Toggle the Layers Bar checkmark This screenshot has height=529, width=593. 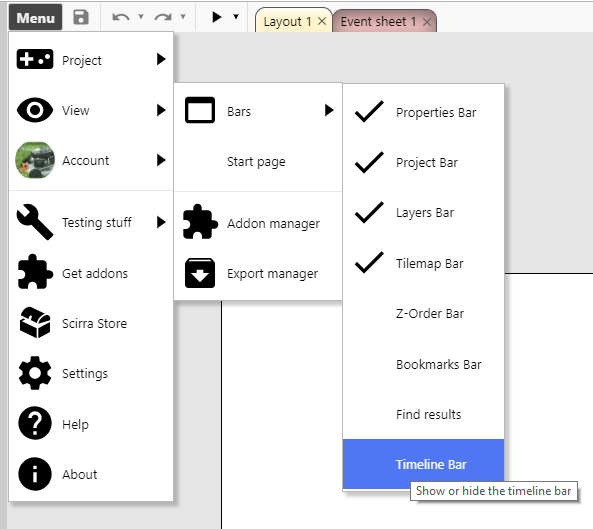coord(369,212)
